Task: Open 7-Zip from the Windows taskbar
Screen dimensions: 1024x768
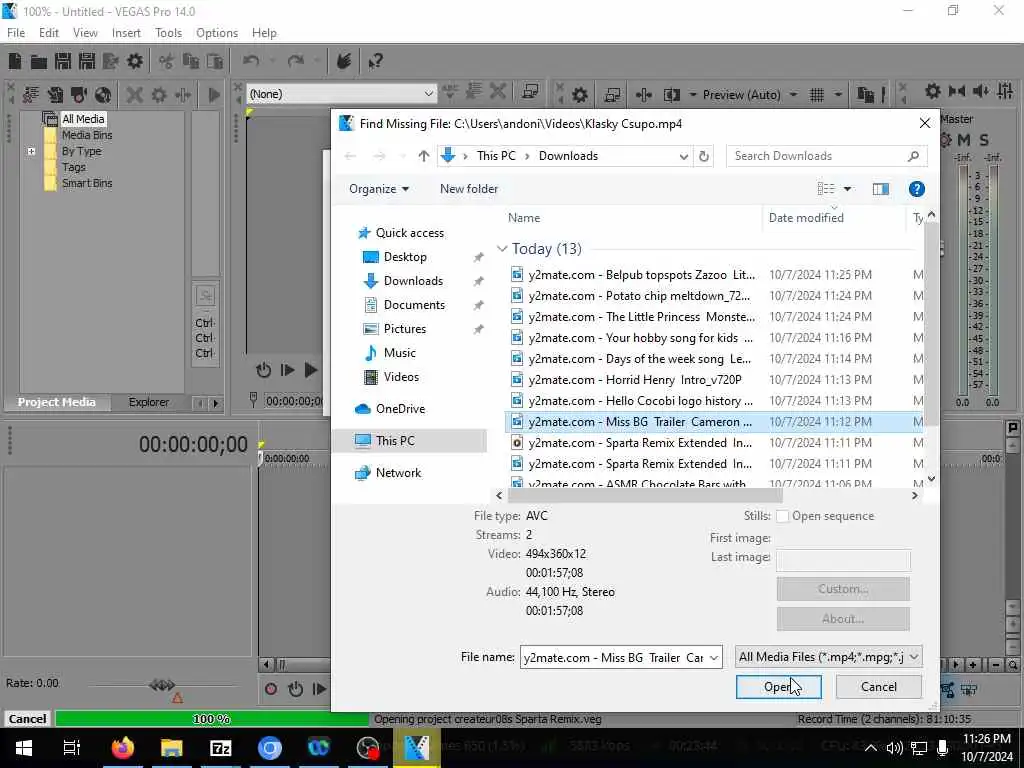Action: 220,747
